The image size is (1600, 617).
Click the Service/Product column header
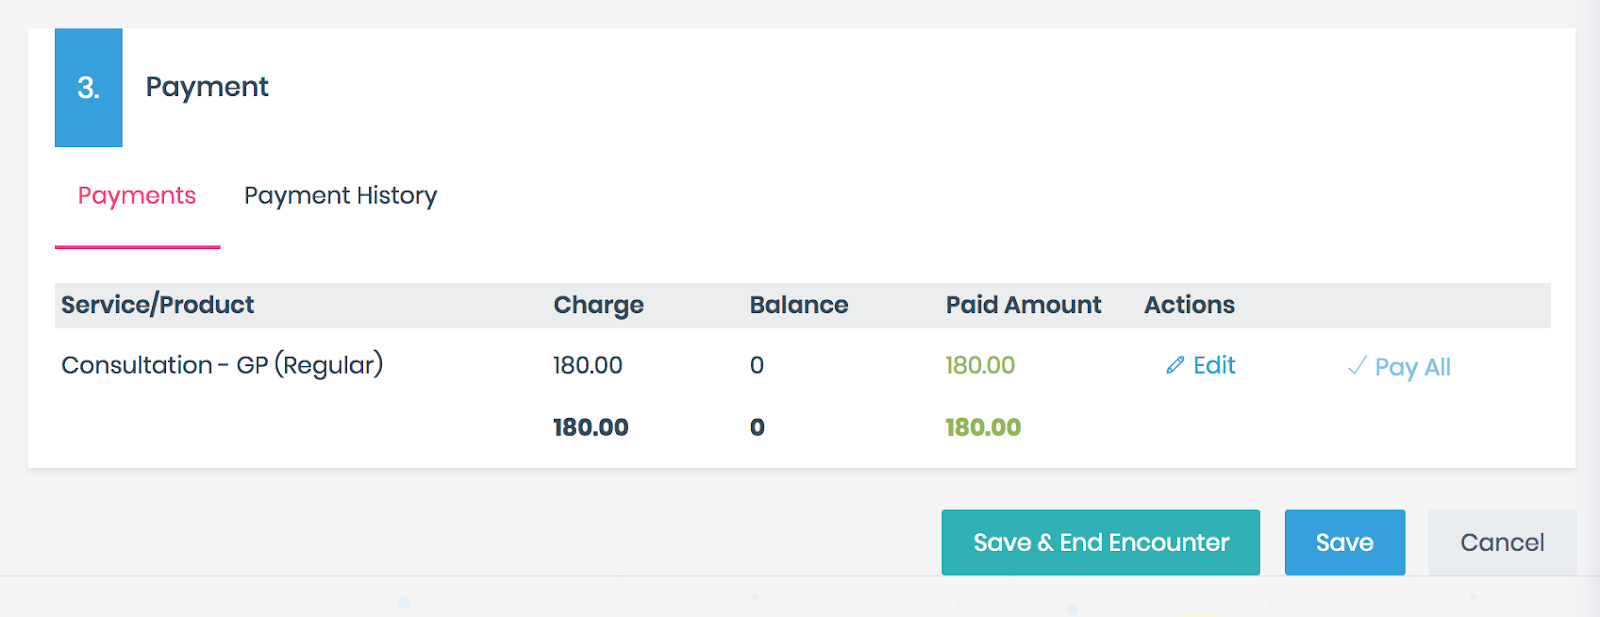coord(158,305)
